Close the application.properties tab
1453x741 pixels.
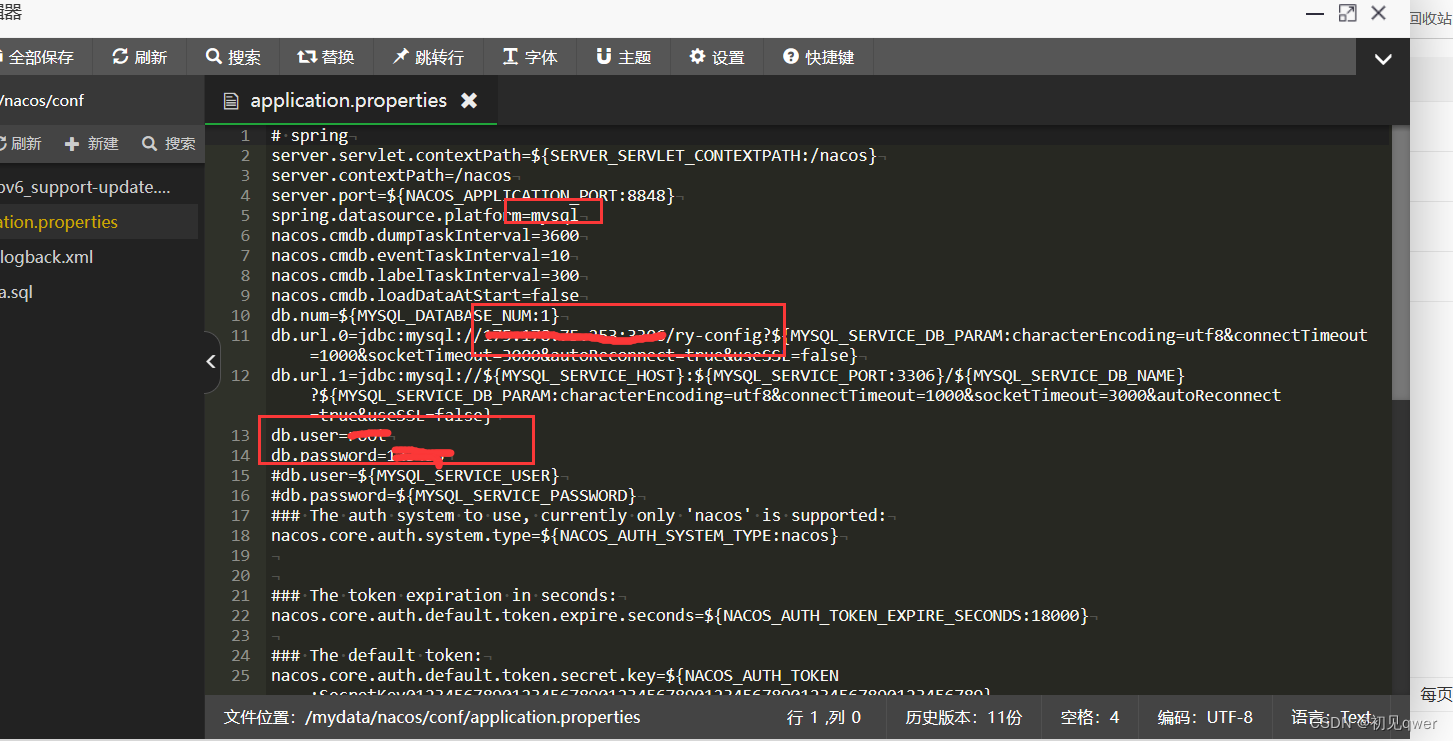click(469, 100)
